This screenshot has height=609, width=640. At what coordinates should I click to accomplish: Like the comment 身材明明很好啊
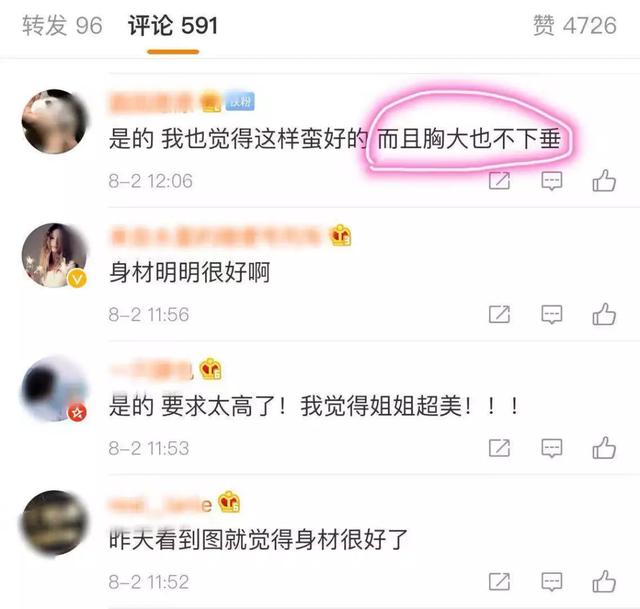[x=604, y=314]
